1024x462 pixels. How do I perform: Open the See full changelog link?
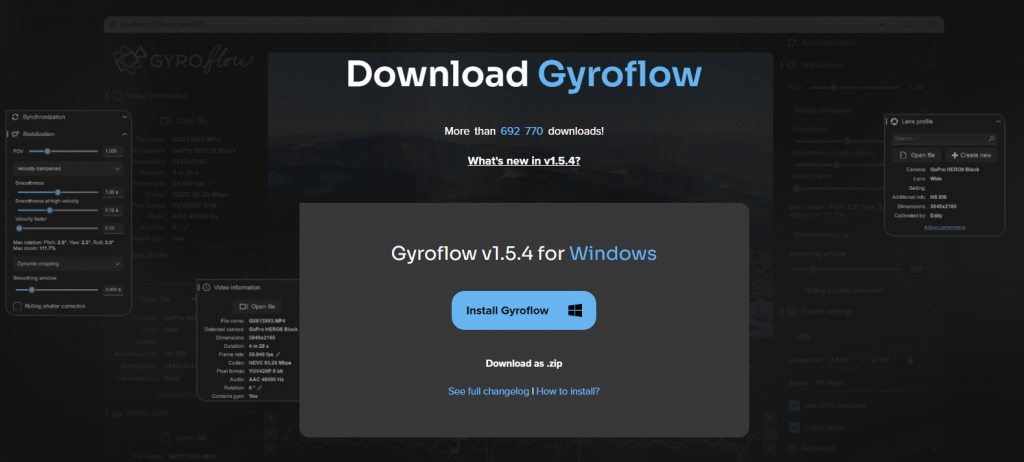click(x=488, y=391)
